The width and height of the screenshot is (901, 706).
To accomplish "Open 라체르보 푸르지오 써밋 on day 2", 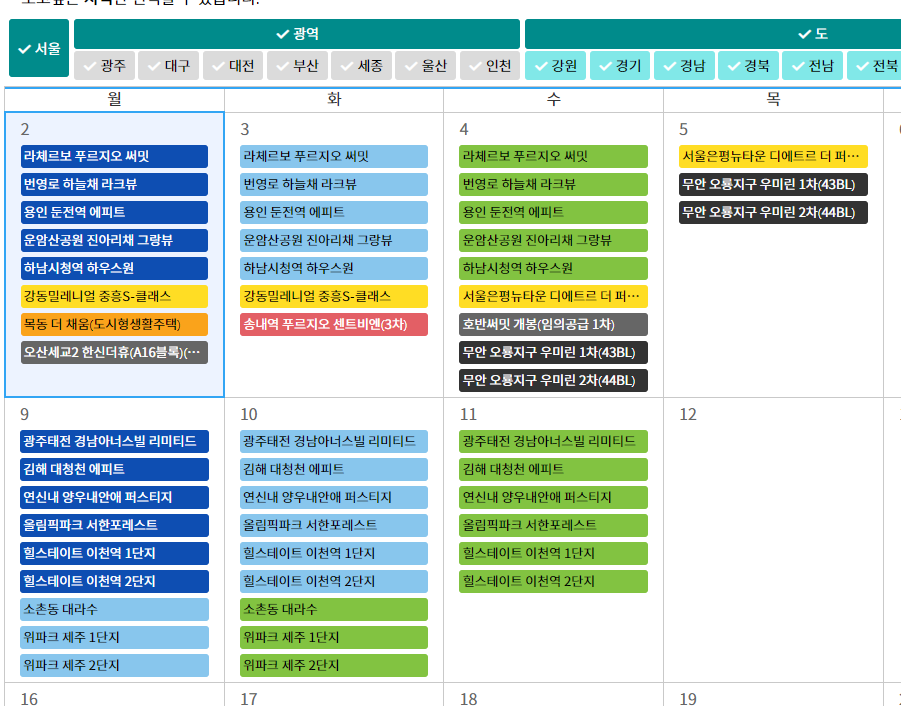I will point(114,156).
